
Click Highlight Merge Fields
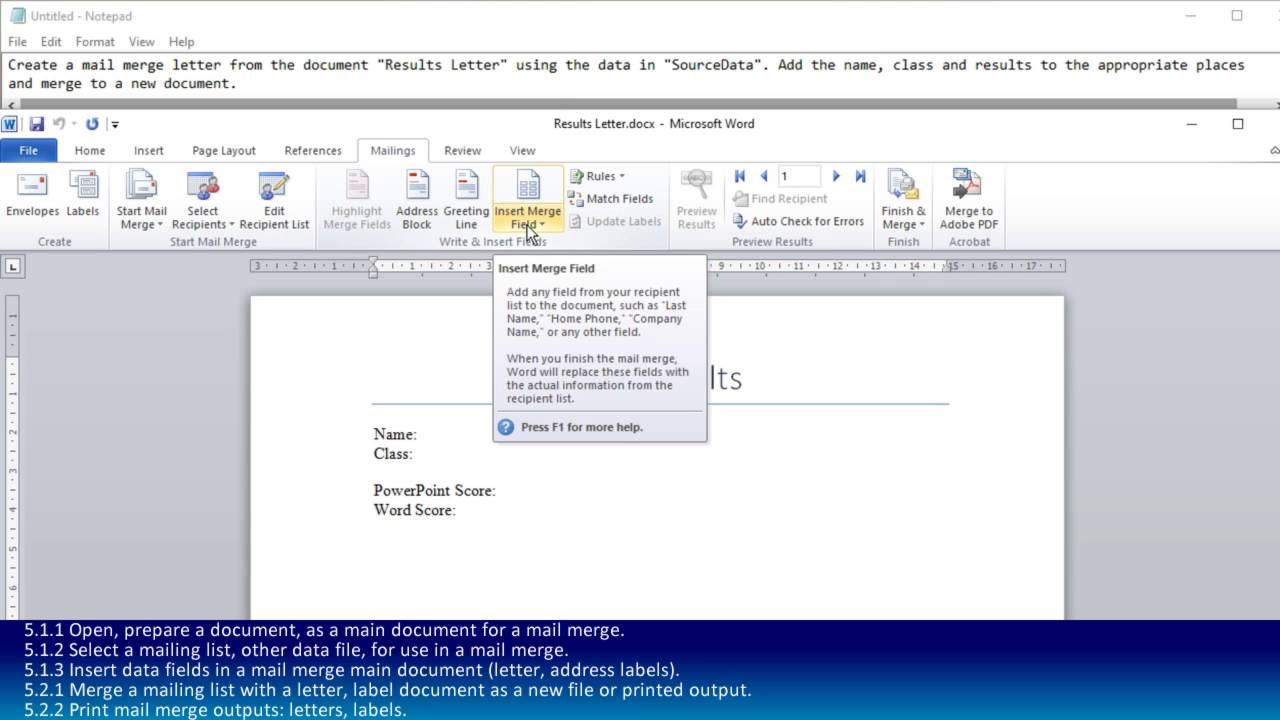coord(357,200)
